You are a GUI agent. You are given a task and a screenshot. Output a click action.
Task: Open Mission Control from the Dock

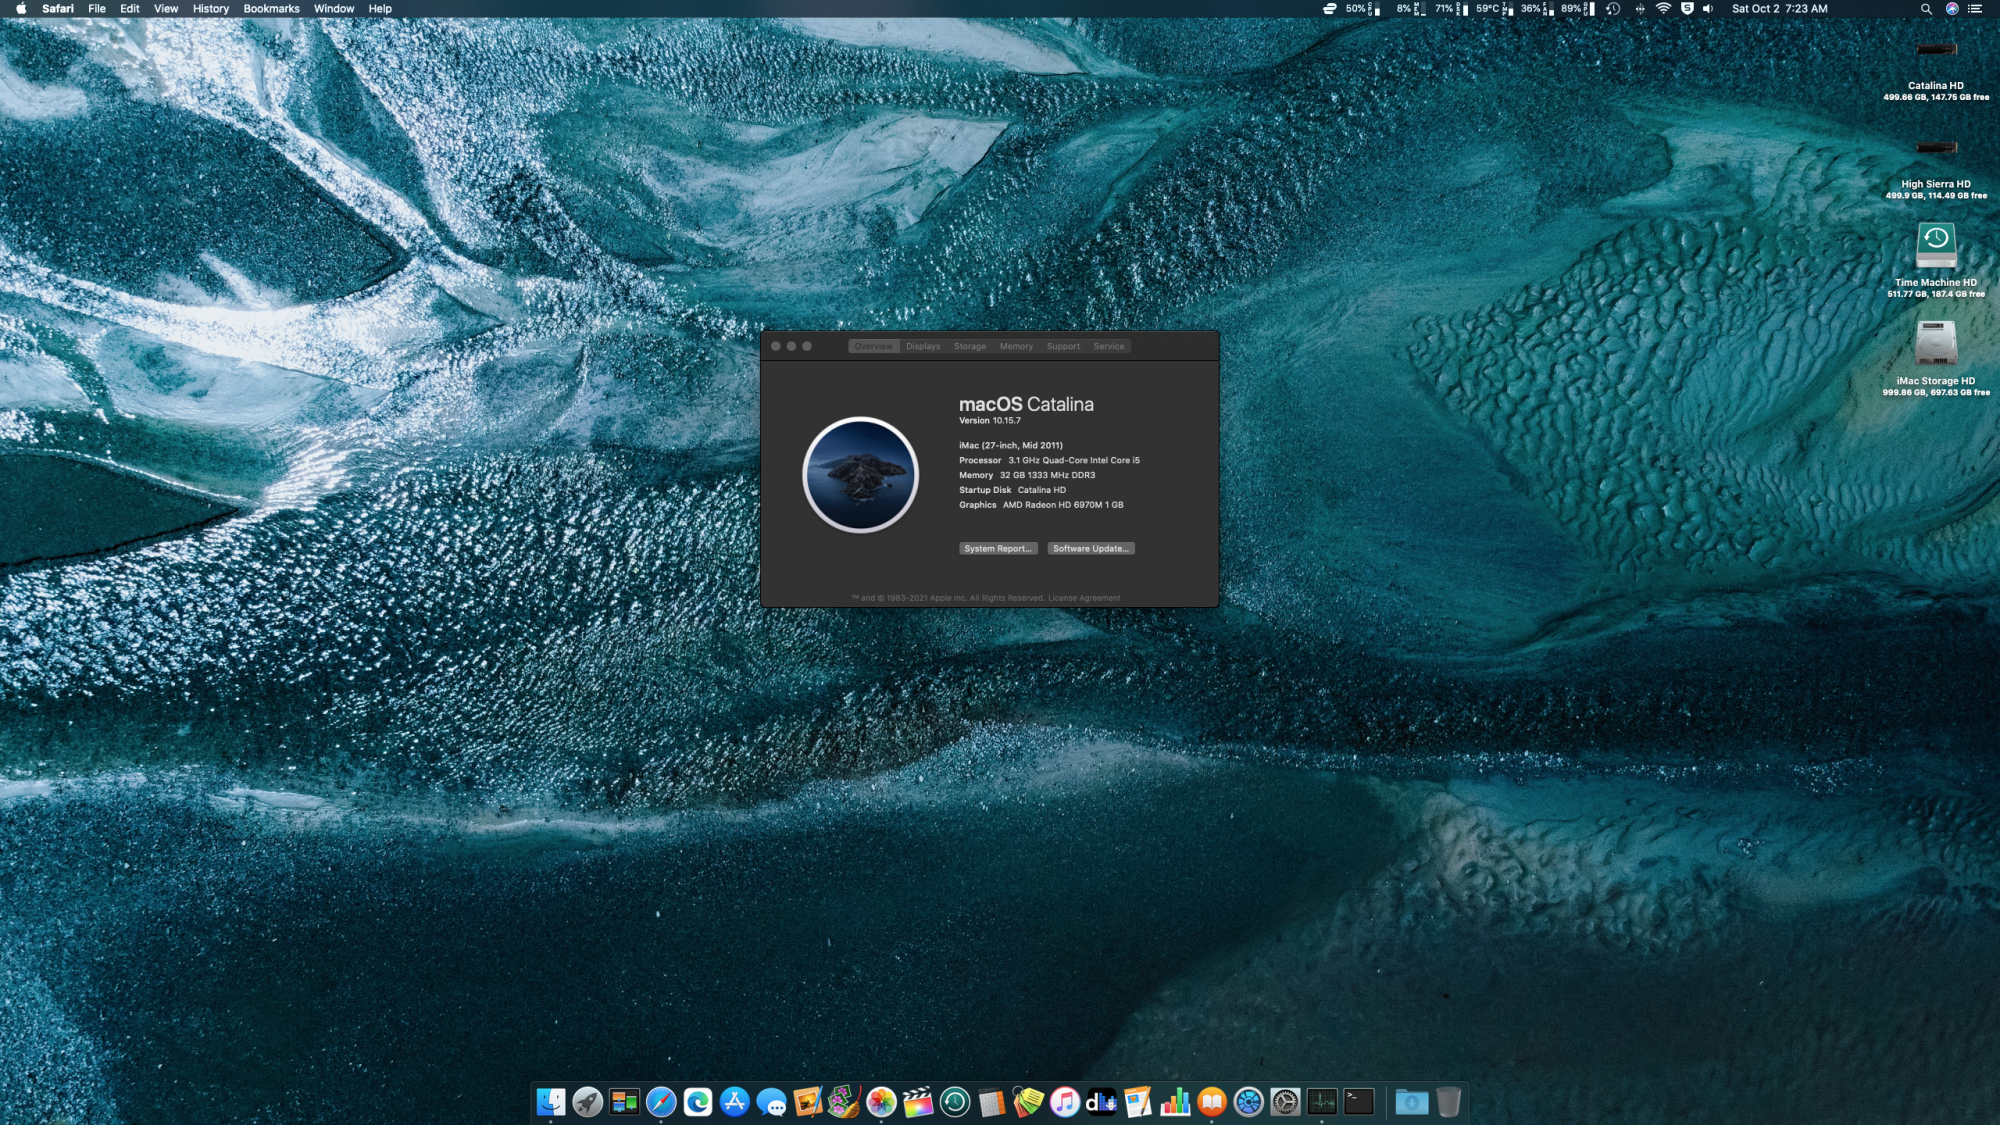(624, 1102)
